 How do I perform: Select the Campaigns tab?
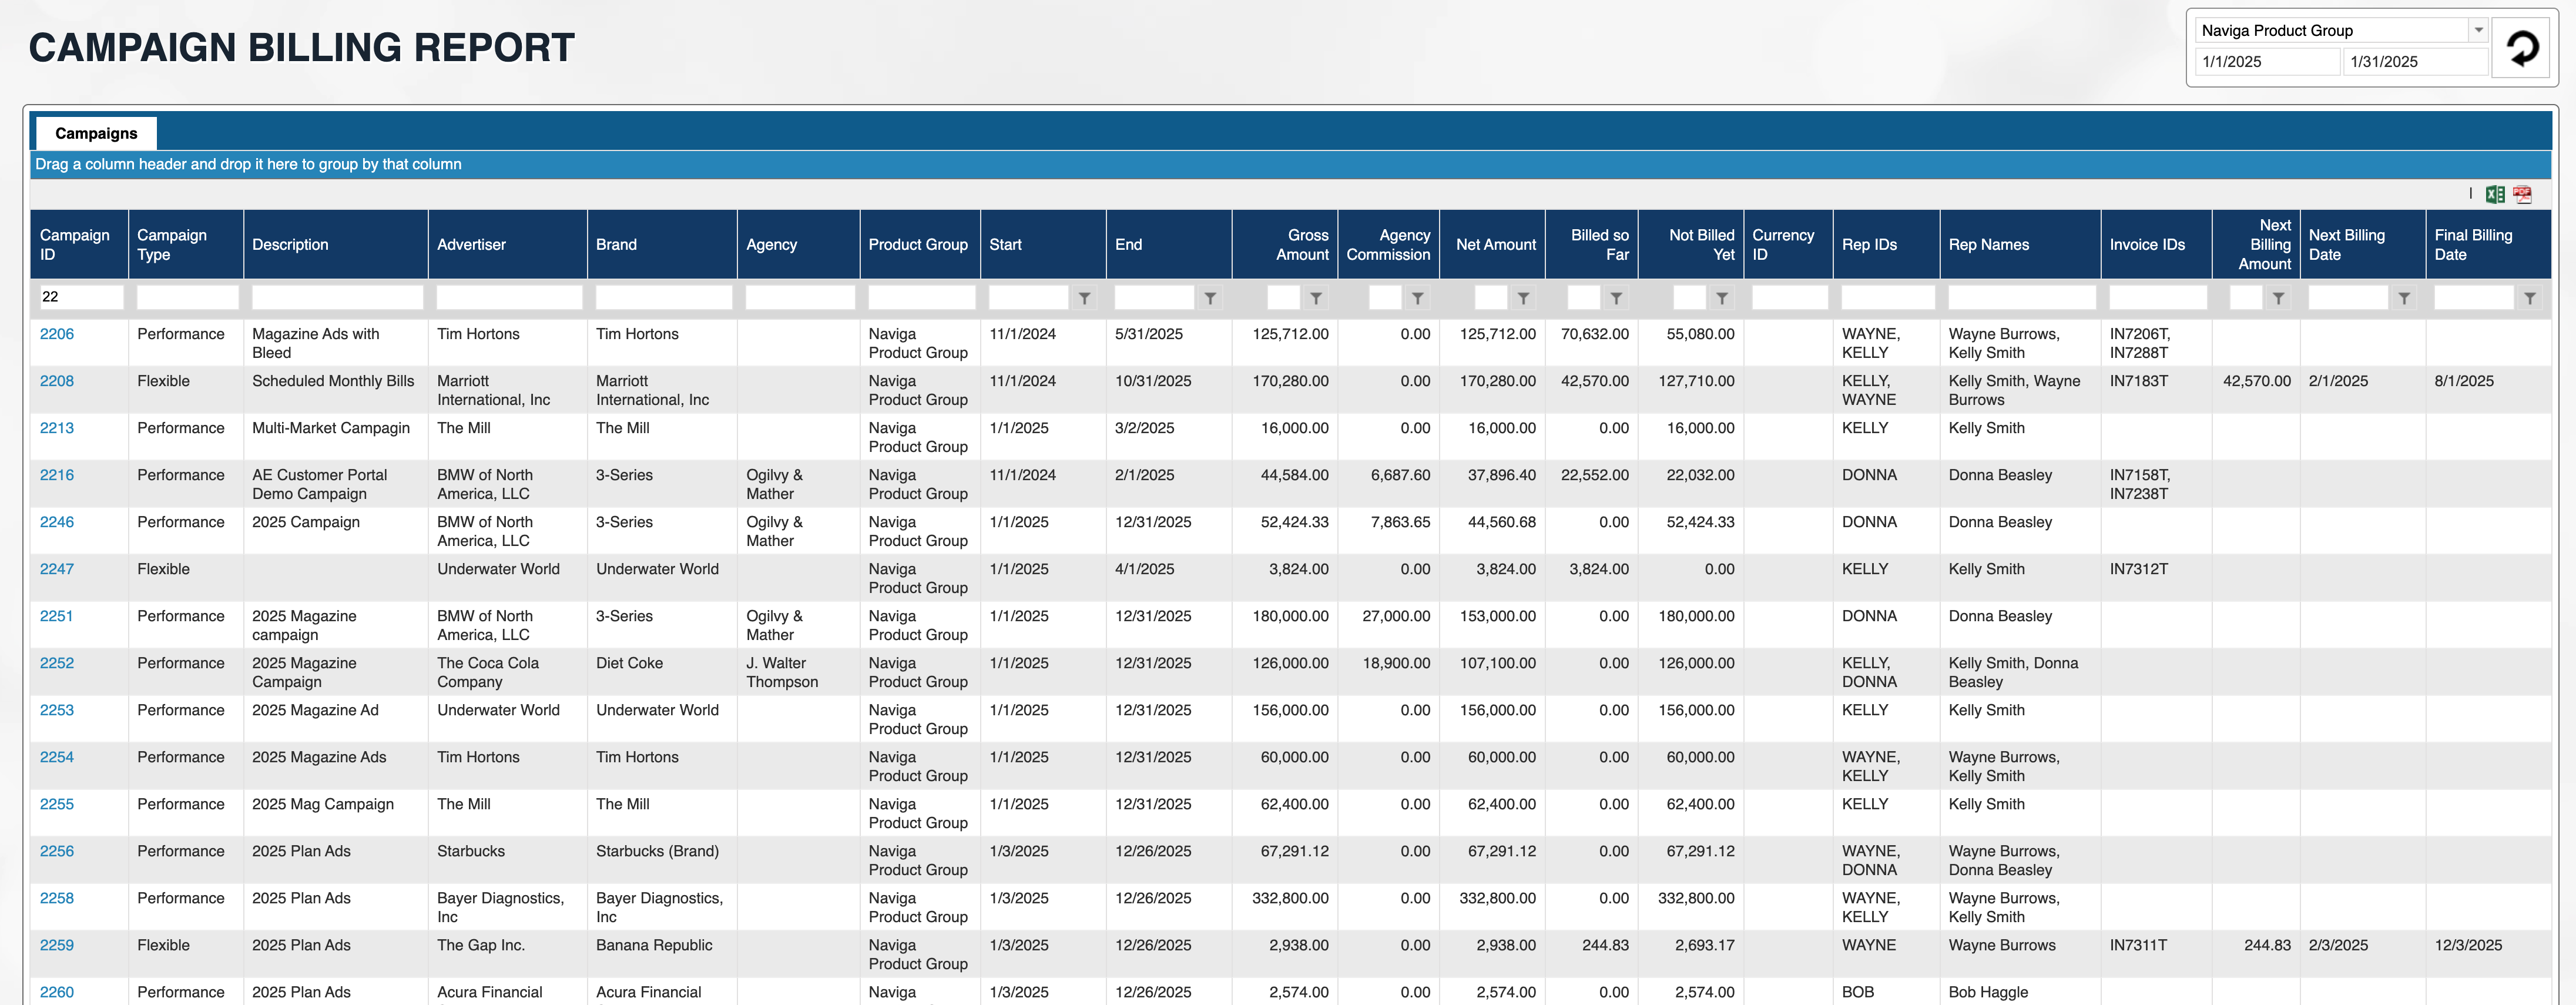[x=96, y=133]
